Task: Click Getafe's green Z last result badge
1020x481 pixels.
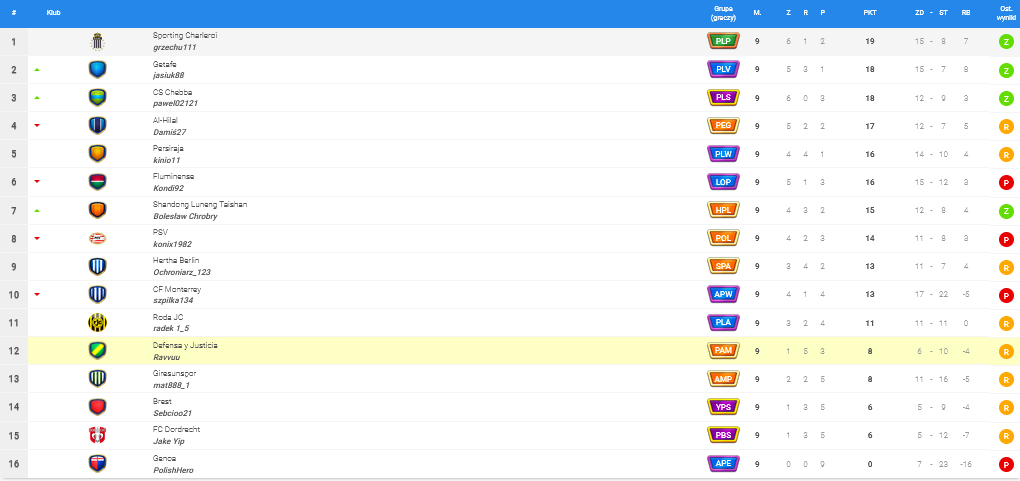Action: point(1006,70)
